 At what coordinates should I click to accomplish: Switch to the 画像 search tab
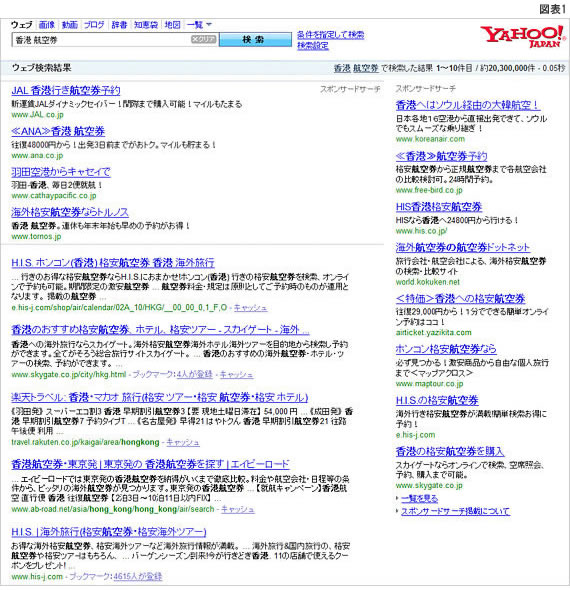click(47, 25)
